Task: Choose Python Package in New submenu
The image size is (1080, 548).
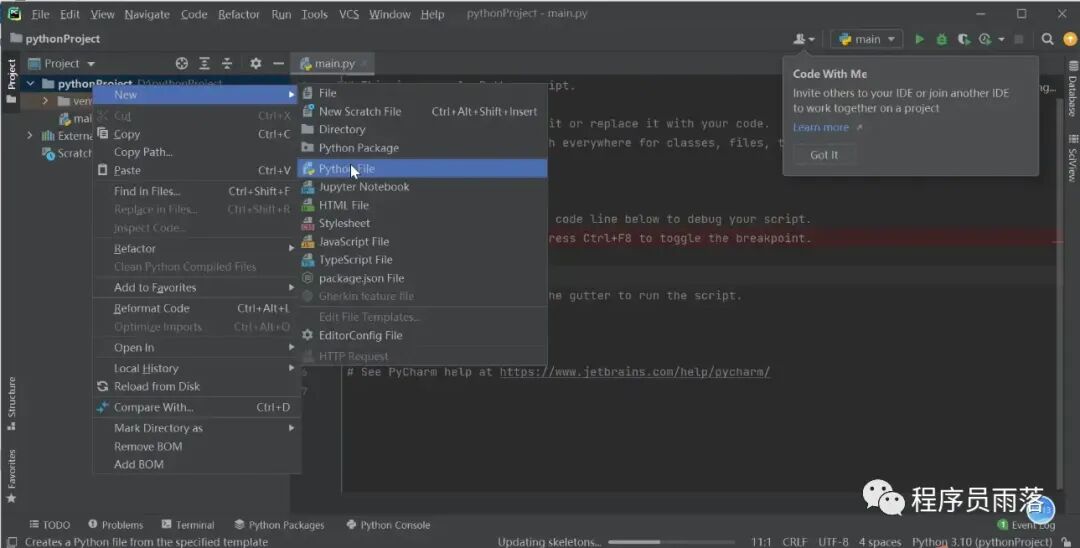Action: (422, 148)
